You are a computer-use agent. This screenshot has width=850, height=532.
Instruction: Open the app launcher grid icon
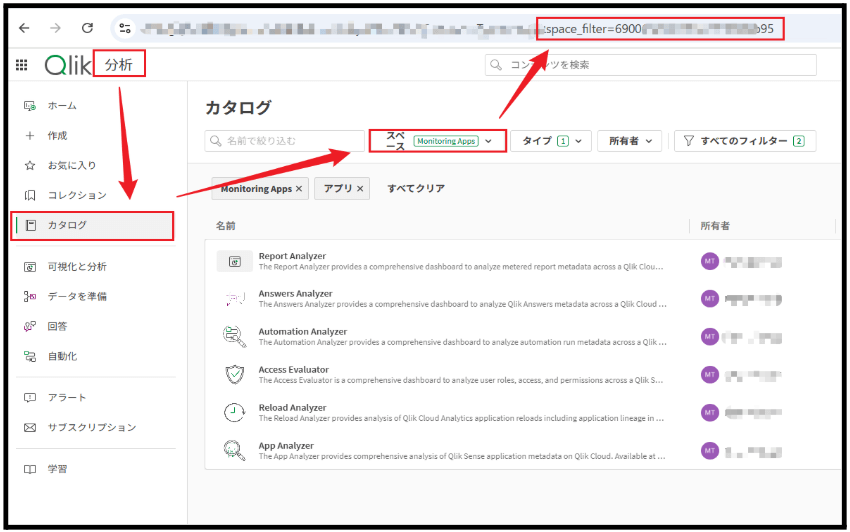[21, 65]
